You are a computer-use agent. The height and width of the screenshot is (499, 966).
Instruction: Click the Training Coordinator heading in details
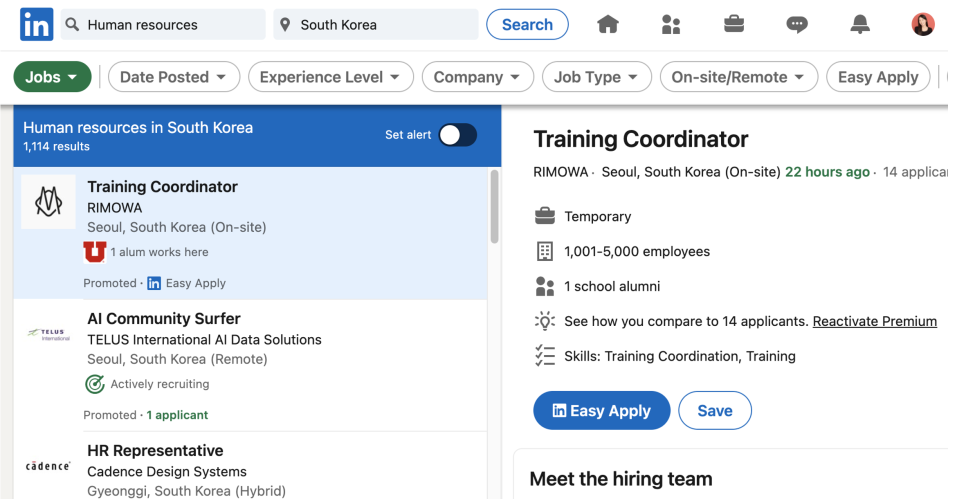click(641, 139)
